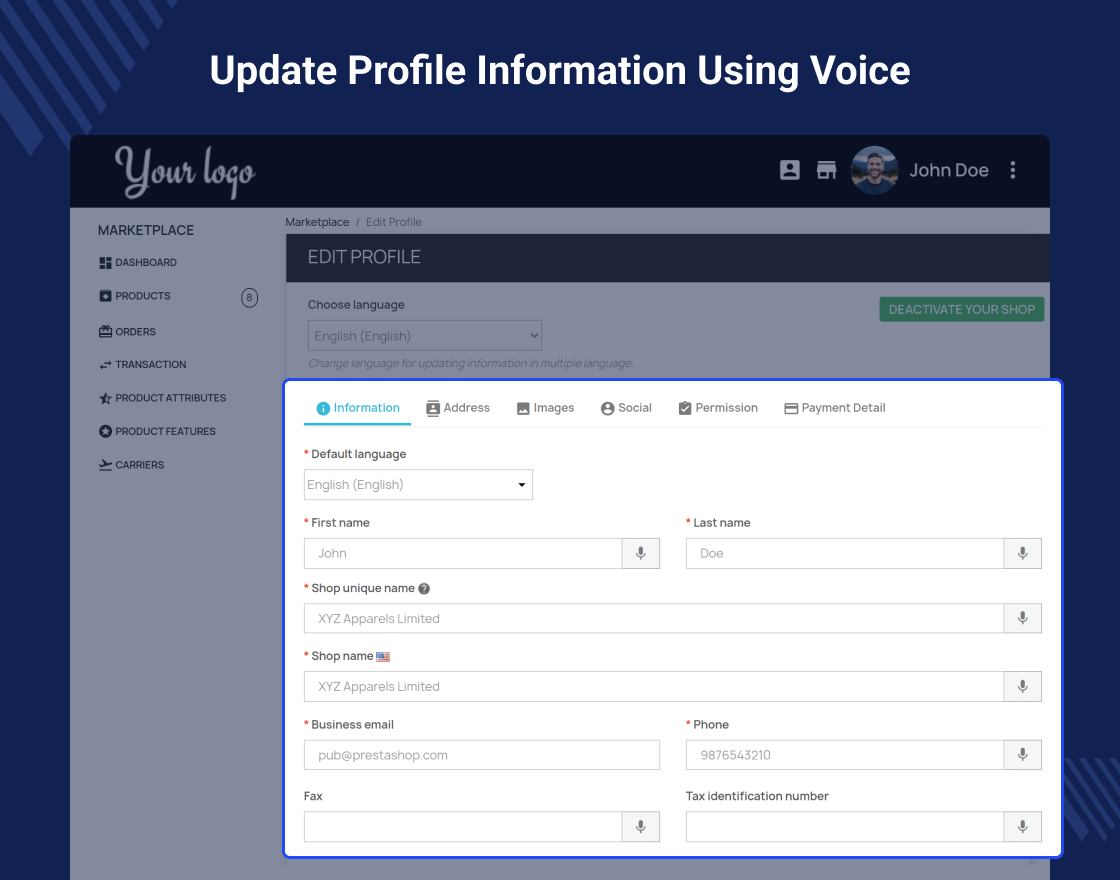
Task: Open the shop storefront icon in header
Action: point(826,170)
